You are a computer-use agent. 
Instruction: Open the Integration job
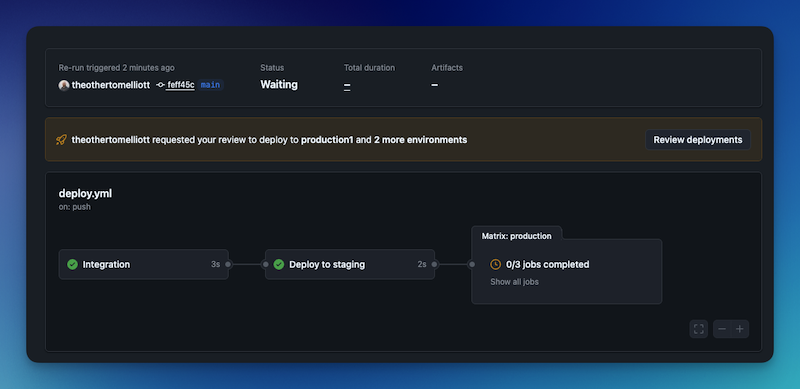coord(143,264)
